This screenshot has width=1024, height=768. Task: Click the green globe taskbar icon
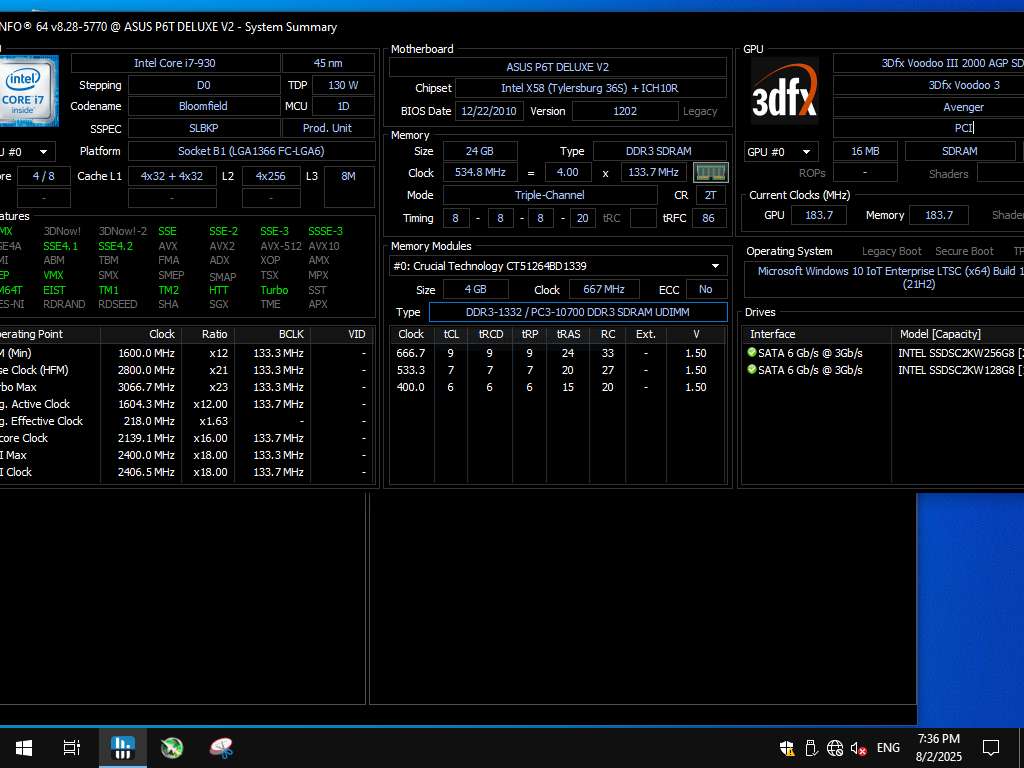pos(172,747)
